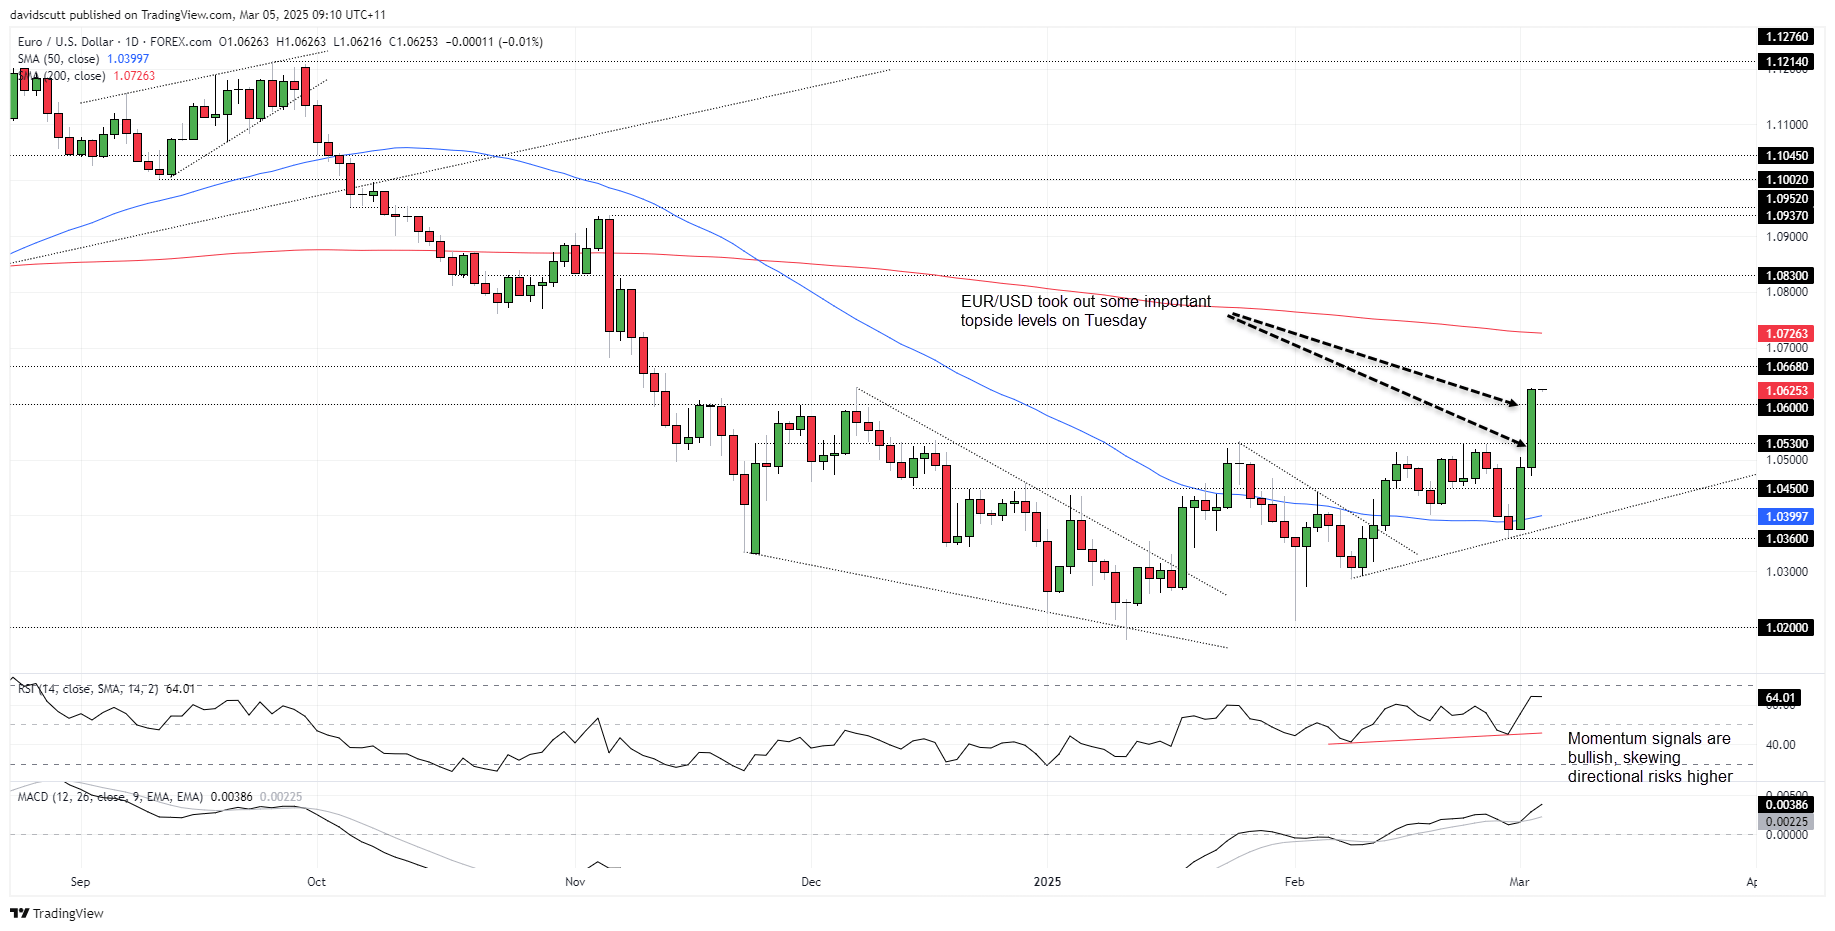Screen dimensions: 1835x931
Task: Select the 1.10020 price level label
Action: coord(1786,180)
